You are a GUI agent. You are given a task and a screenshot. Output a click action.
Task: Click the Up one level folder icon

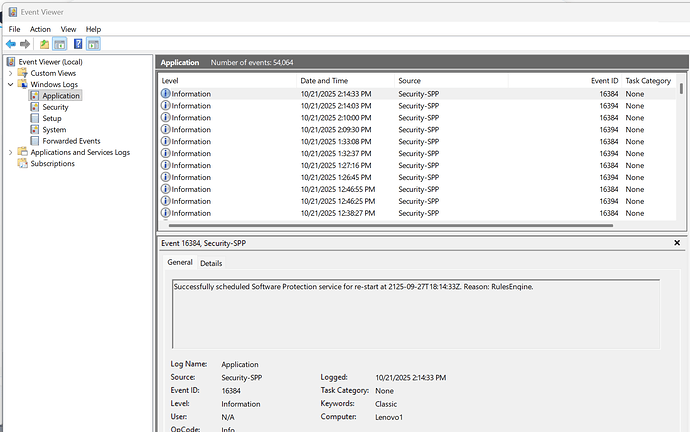click(44, 44)
